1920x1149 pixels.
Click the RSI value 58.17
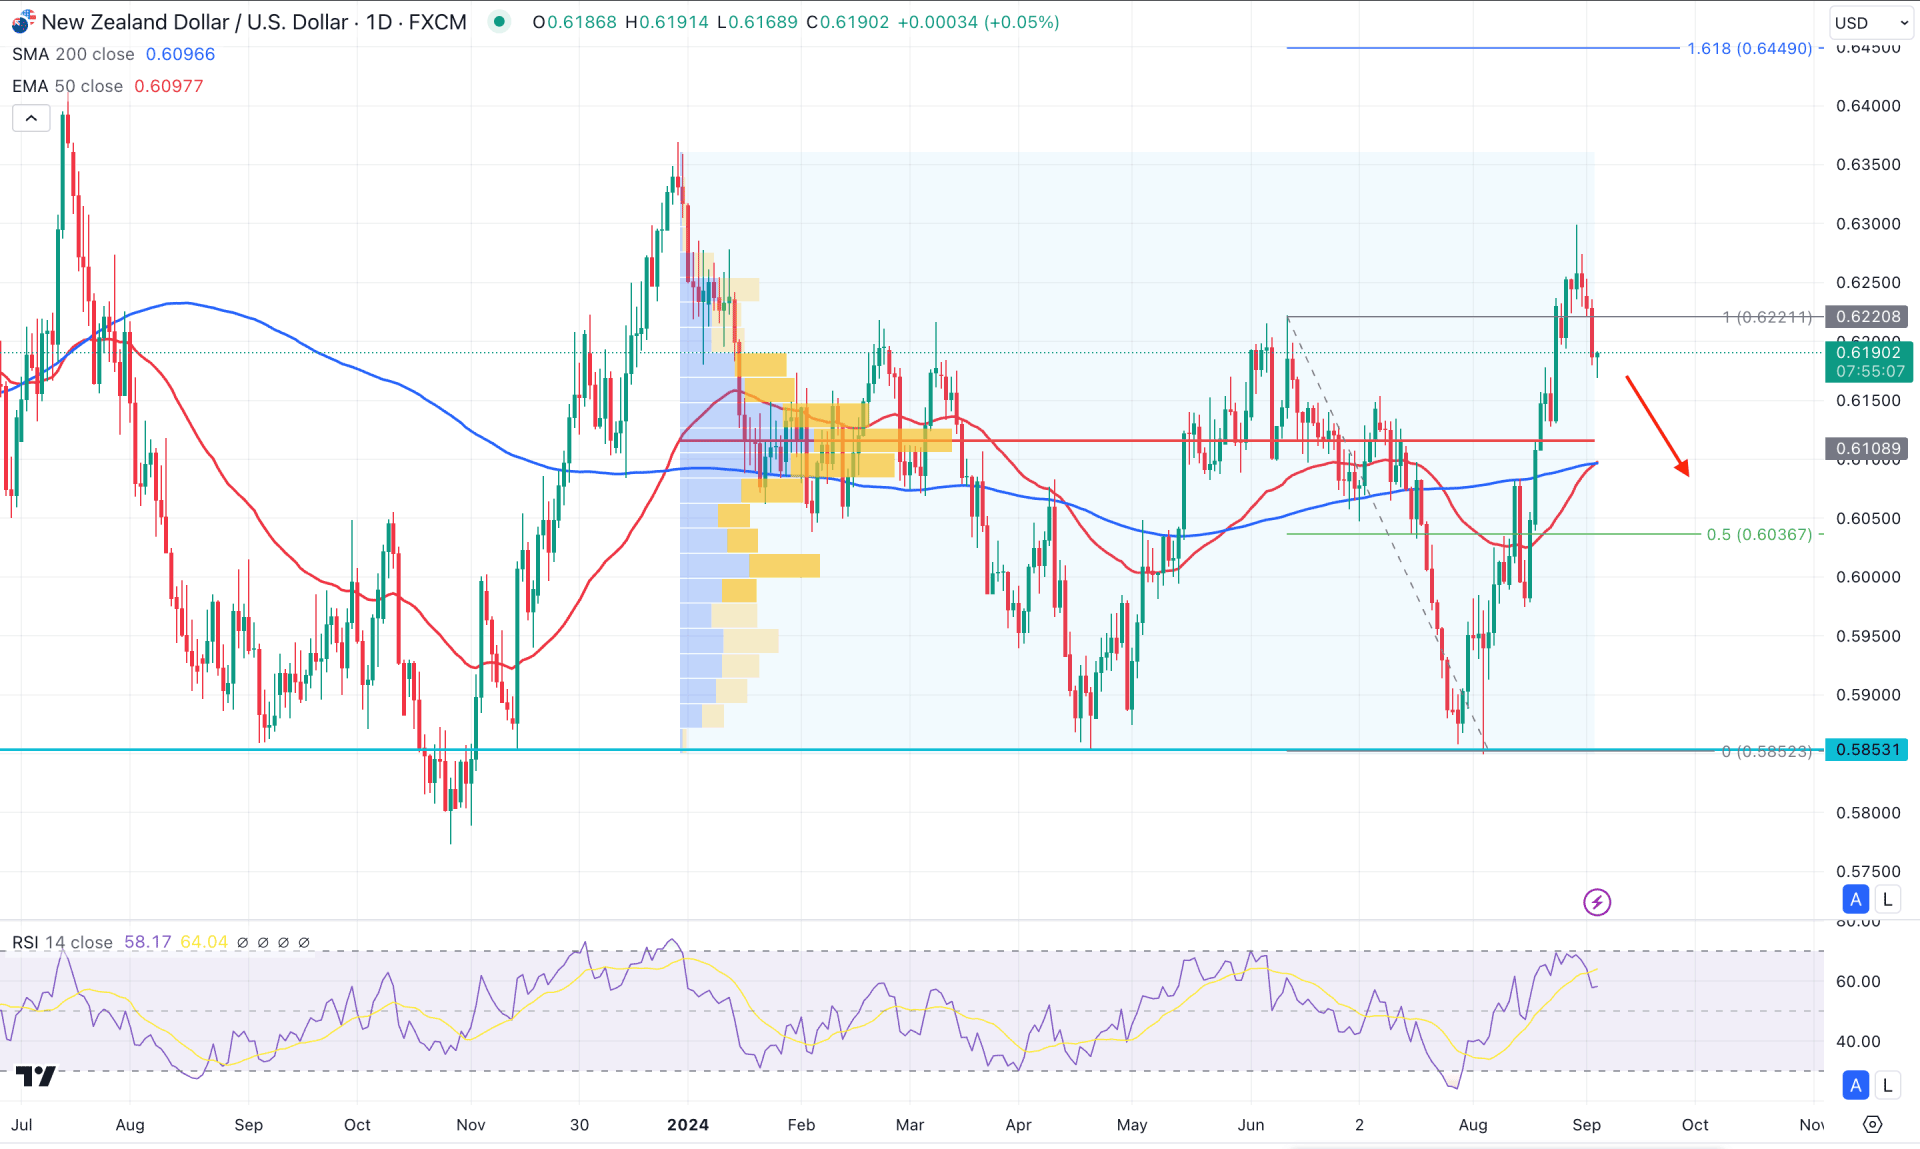(x=147, y=942)
